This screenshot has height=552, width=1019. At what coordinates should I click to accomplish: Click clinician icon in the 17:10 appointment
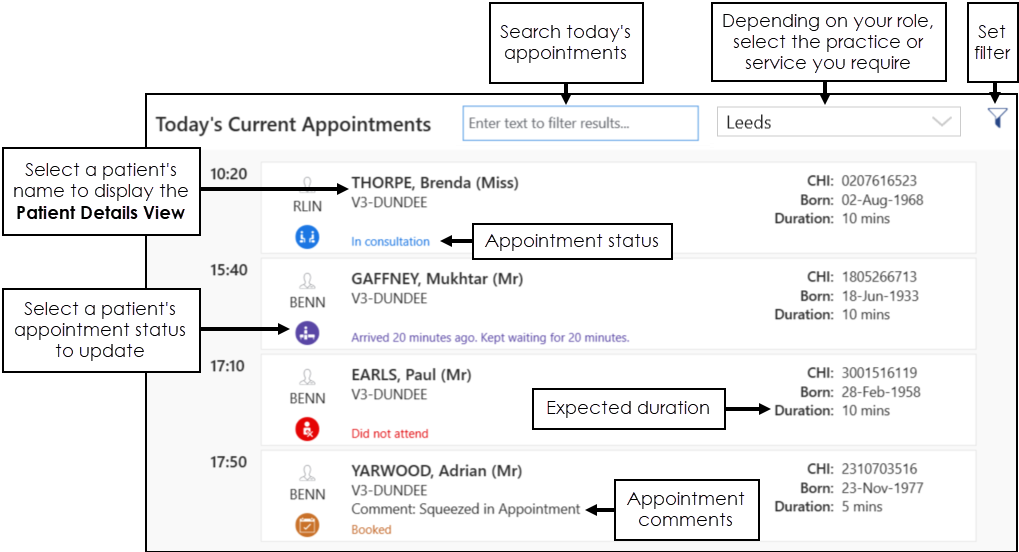coord(307,377)
